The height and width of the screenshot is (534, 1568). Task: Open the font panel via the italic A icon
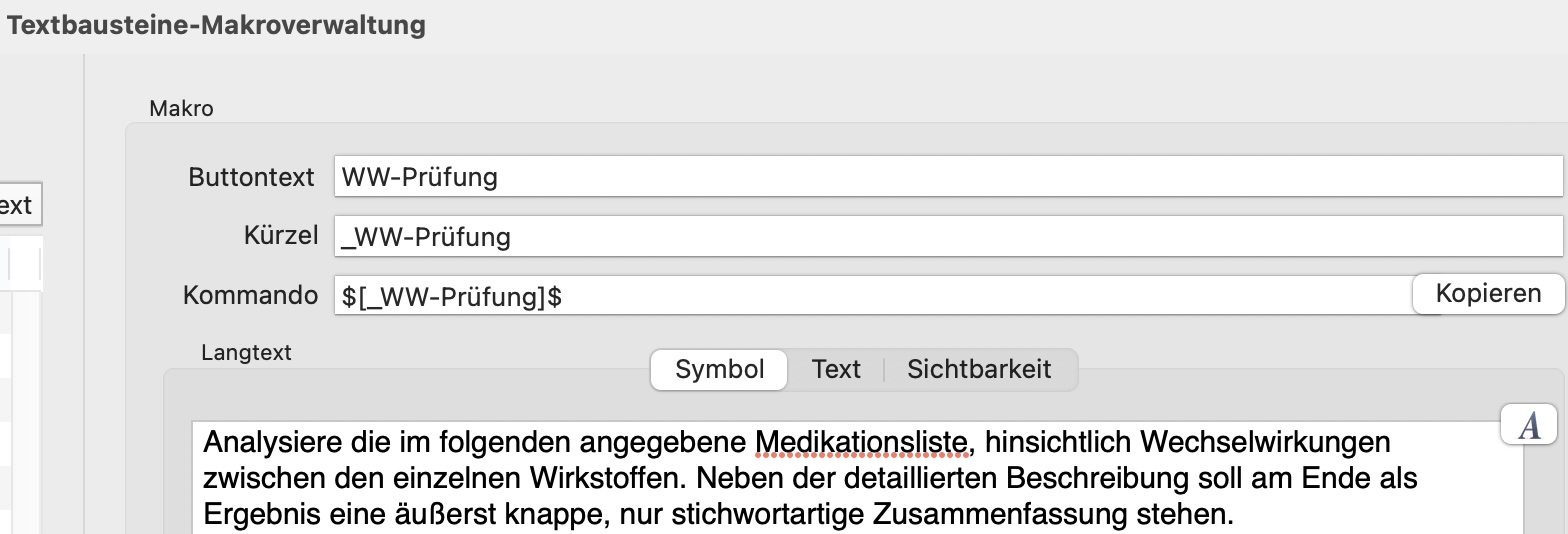tap(1530, 426)
